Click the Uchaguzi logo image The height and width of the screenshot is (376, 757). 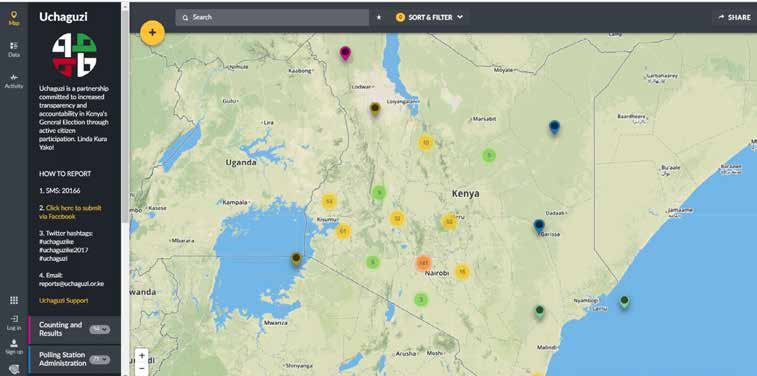(x=75, y=55)
